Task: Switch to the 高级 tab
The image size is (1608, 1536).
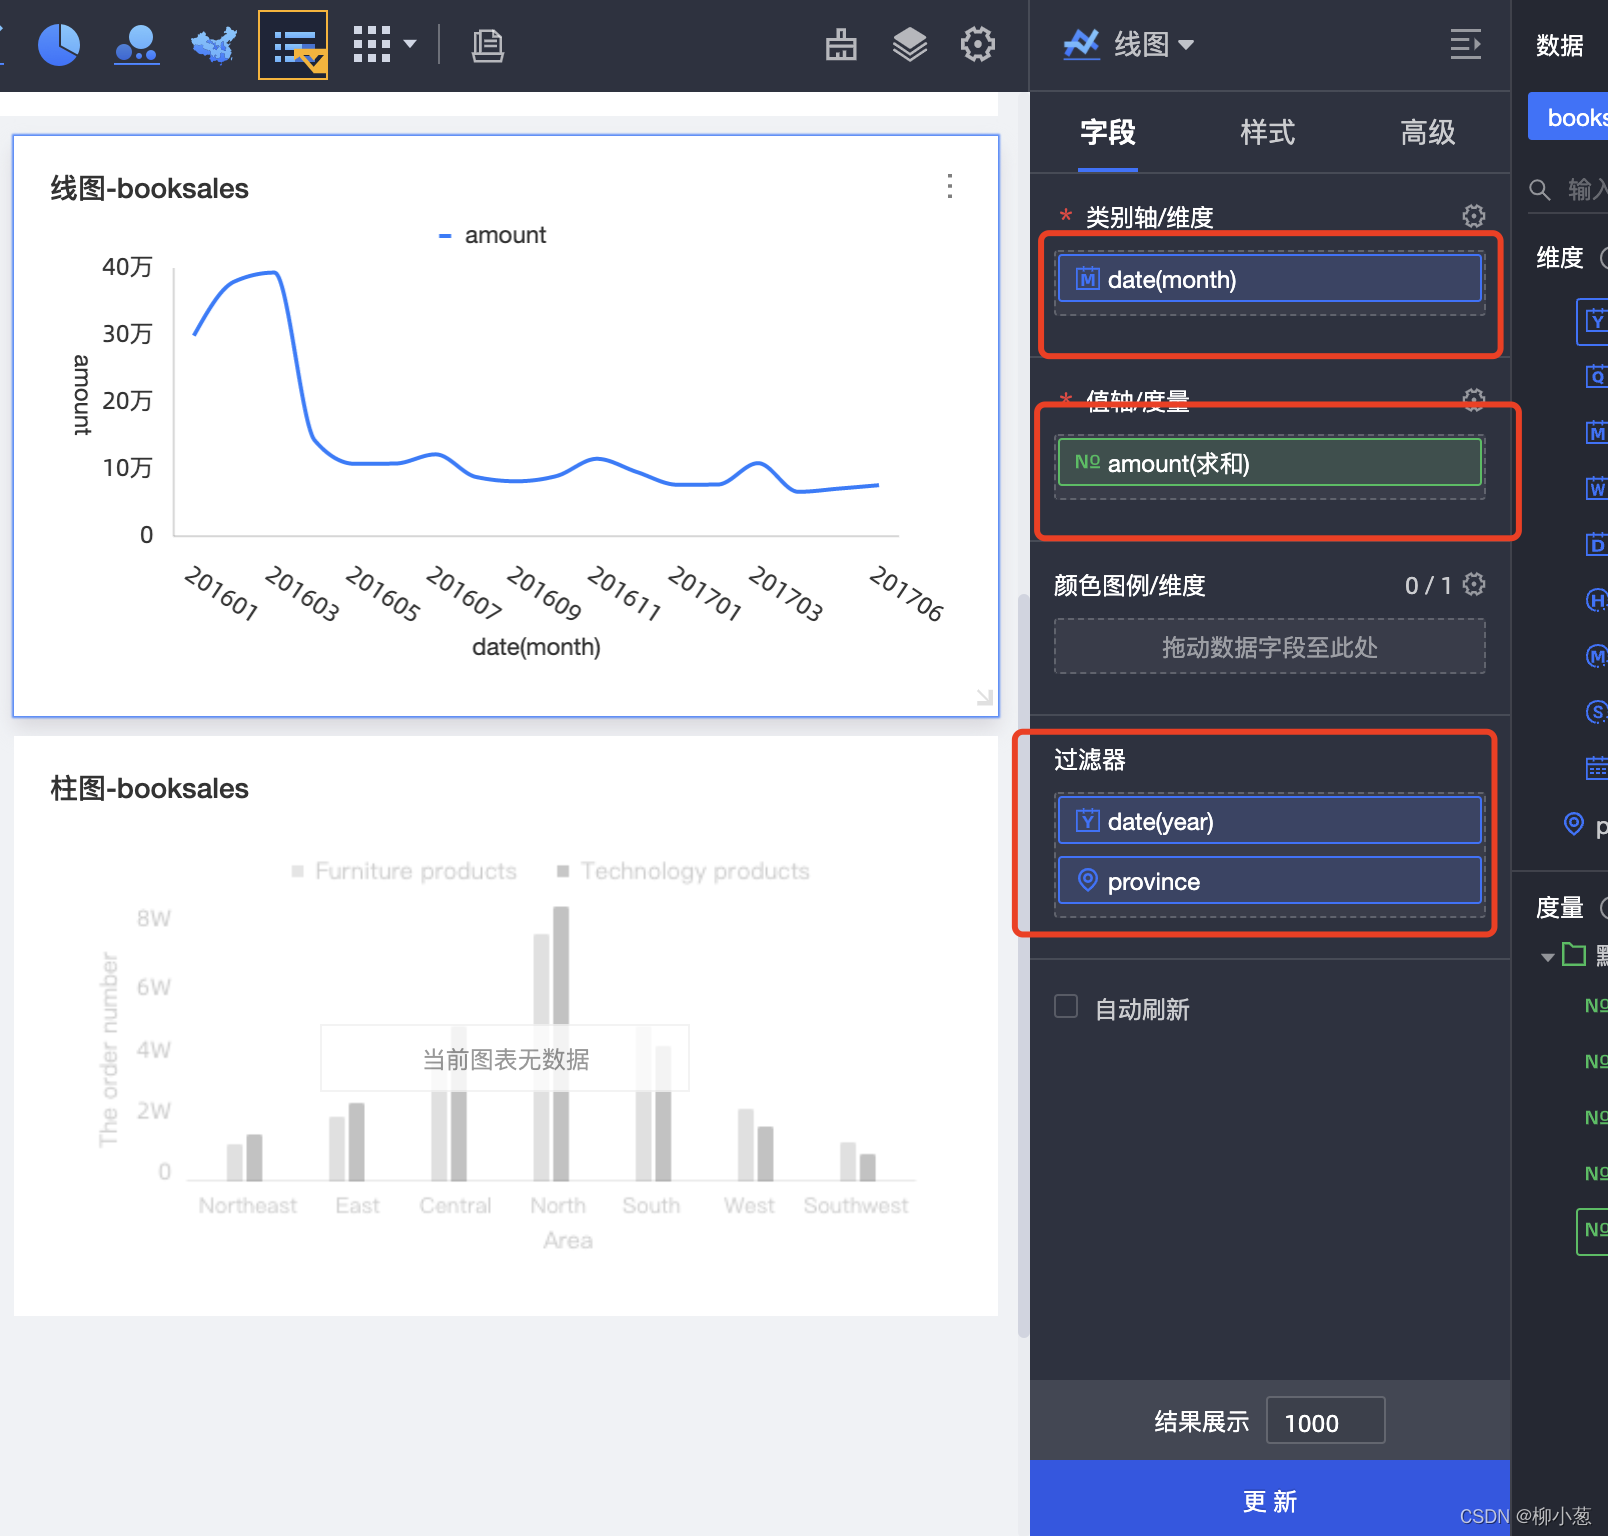Action: click(1428, 132)
